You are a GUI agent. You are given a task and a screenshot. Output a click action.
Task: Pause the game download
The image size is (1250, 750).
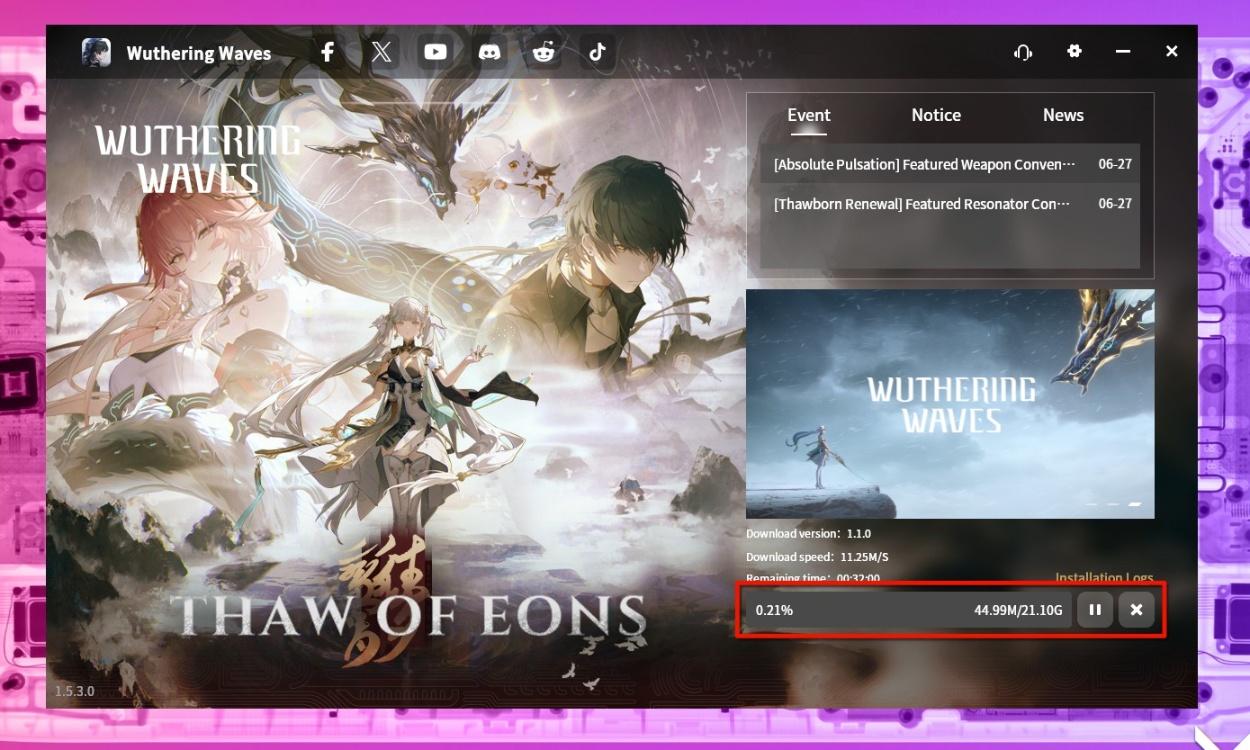pyautogui.click(x=1095, y=609)
